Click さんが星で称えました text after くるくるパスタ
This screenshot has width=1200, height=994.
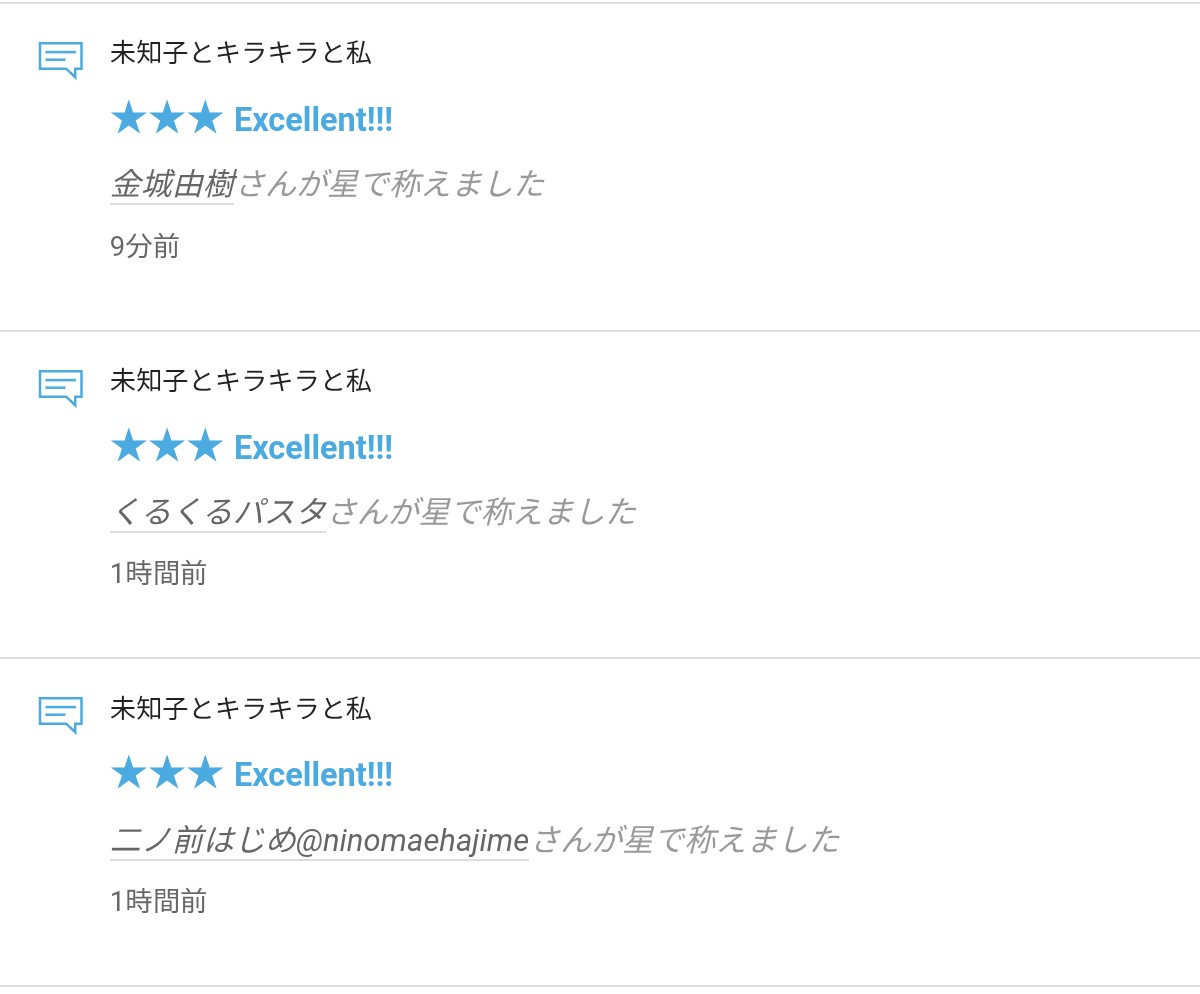point(483,512)
